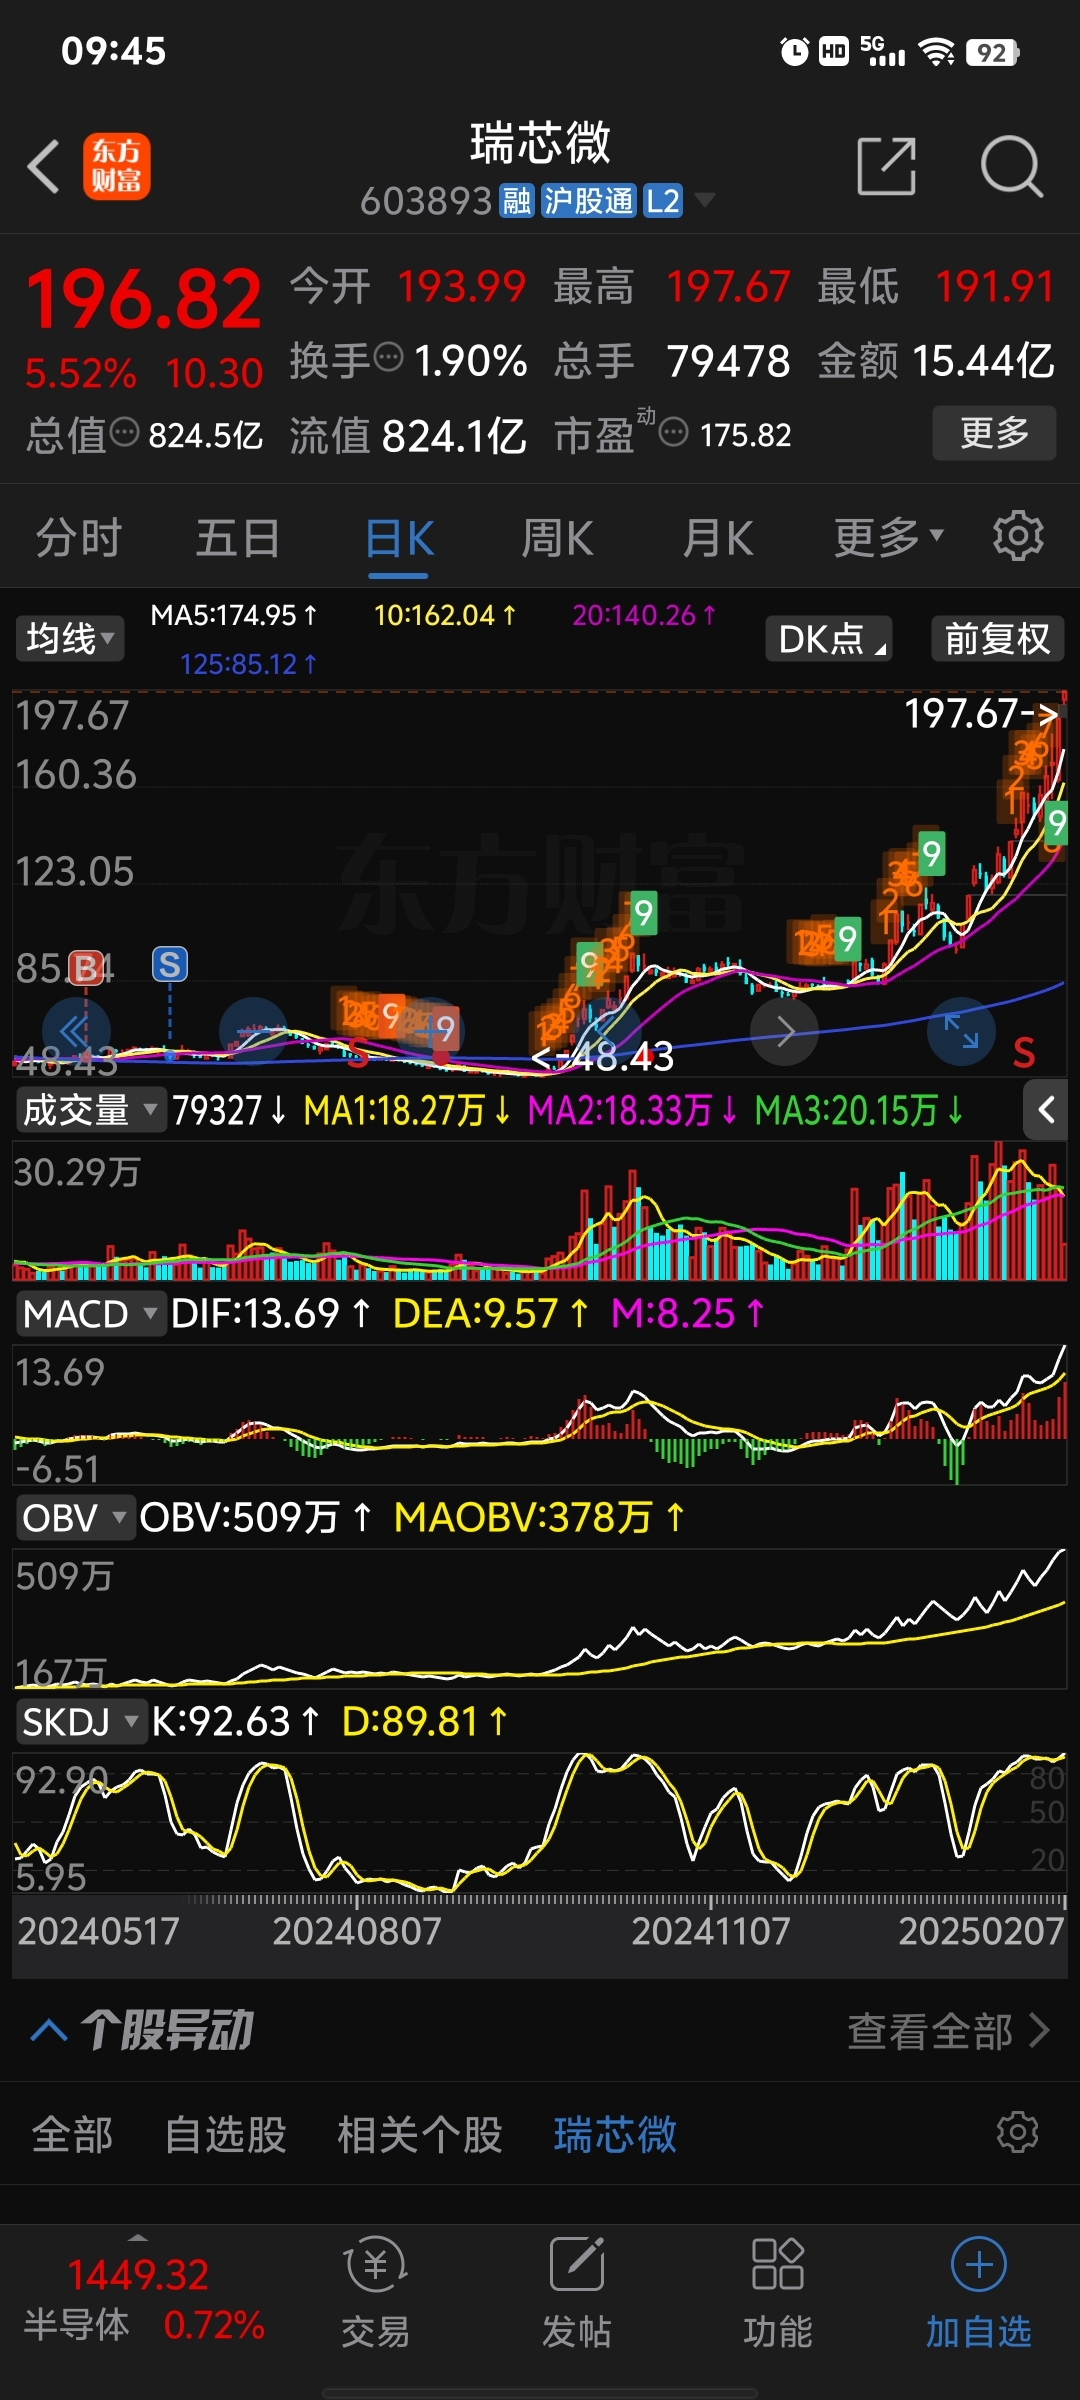
Task: Collapse indicator side arrow button
Action: tap(1046, 1109)
